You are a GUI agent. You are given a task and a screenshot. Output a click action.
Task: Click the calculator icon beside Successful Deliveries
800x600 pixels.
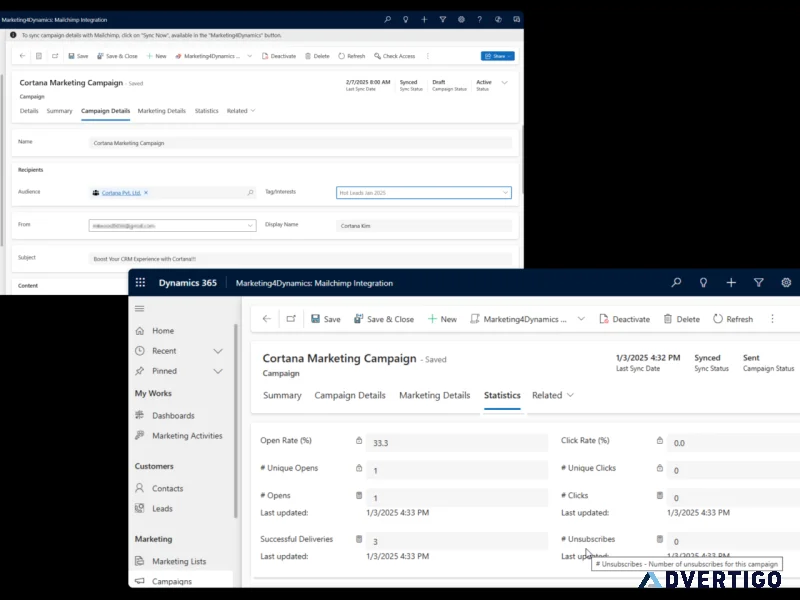pyautogui.click(x=359, y=539)
